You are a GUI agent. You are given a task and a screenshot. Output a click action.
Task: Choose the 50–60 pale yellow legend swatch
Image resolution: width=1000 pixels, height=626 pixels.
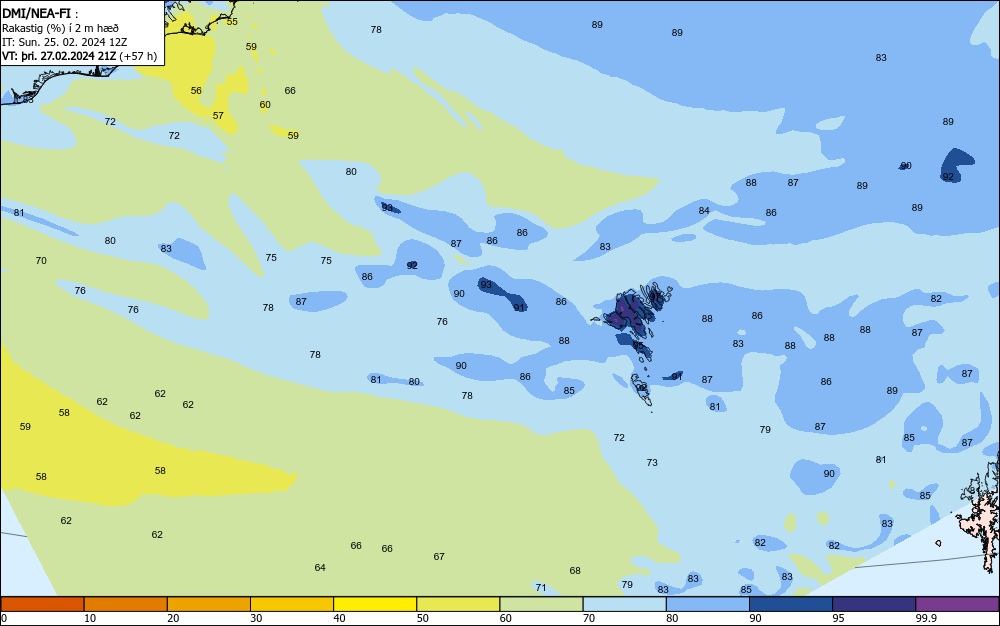click(x=459, y=604)
